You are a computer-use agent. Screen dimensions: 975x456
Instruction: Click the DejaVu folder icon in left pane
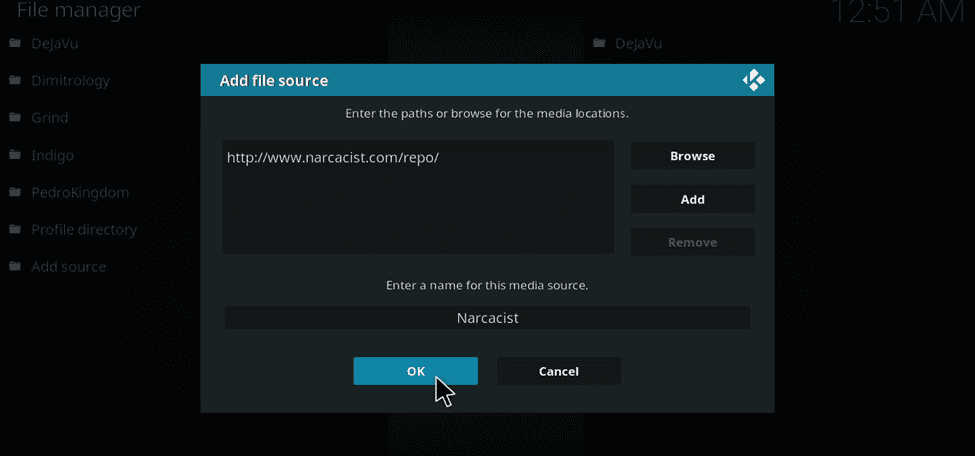coord(15,43)
